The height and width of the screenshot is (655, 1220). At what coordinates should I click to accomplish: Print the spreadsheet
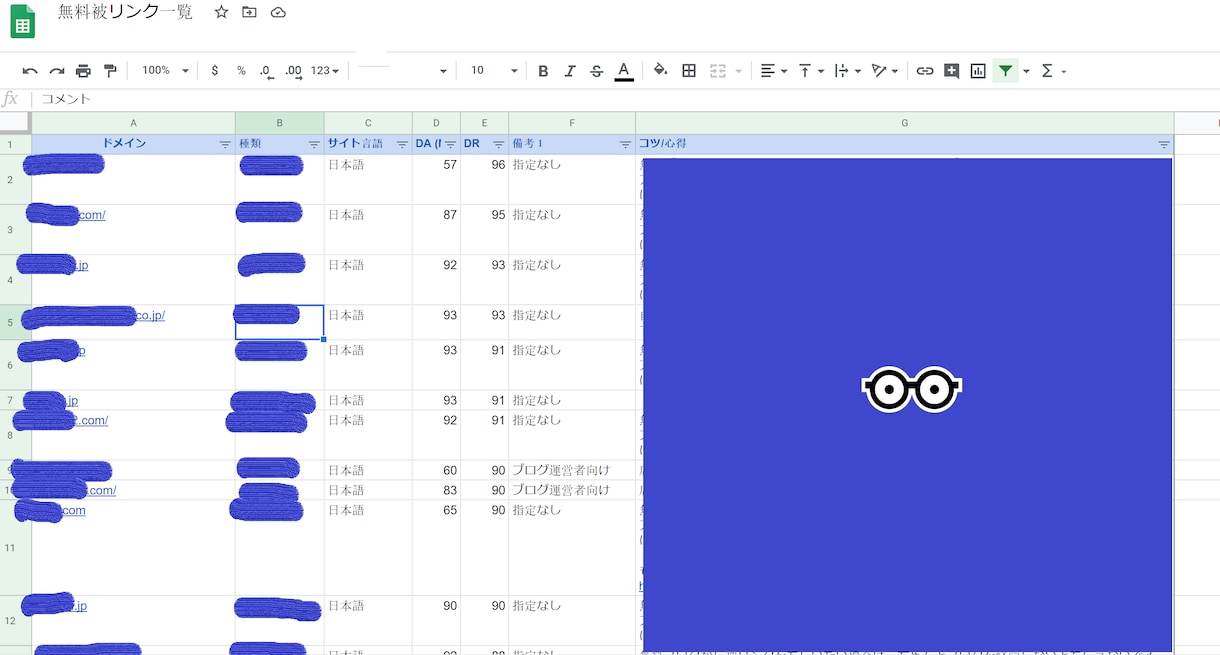[x=84, y=71]
